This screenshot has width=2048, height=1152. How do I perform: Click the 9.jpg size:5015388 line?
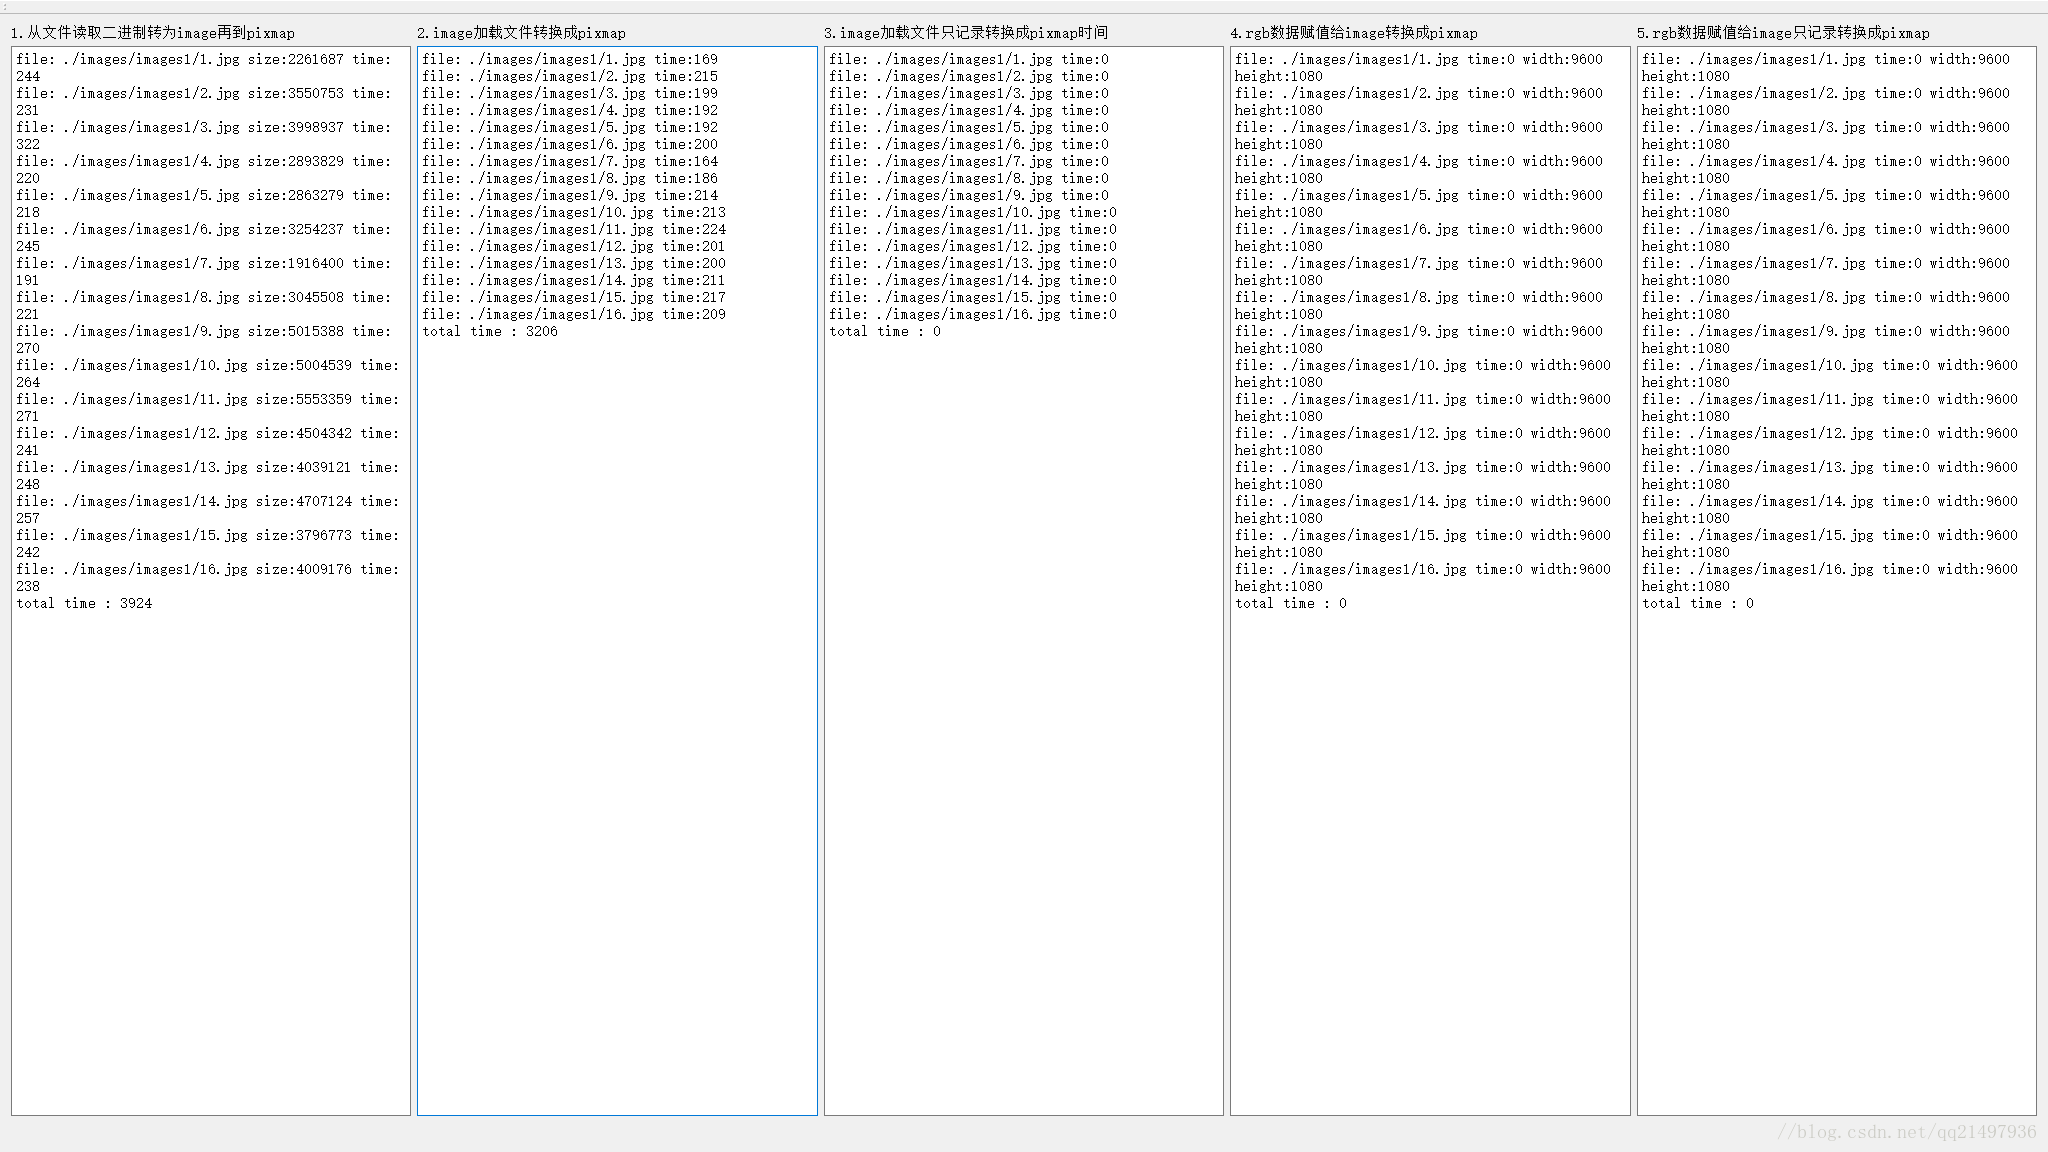pyautogui.click(x=203, y=332)
